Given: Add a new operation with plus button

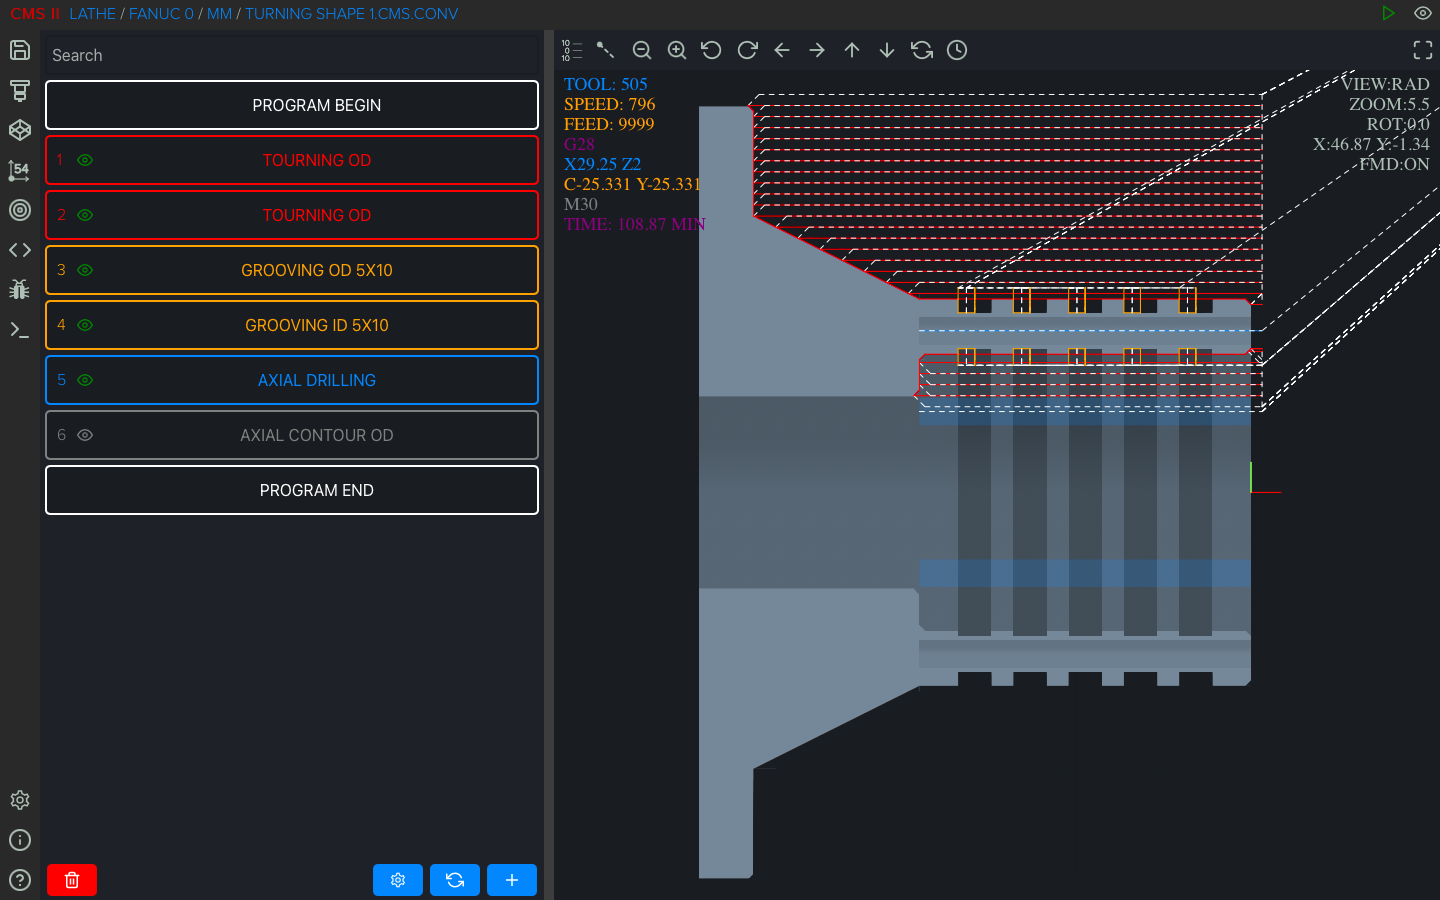Looking at the screenshot, I should tap(511, 880).
